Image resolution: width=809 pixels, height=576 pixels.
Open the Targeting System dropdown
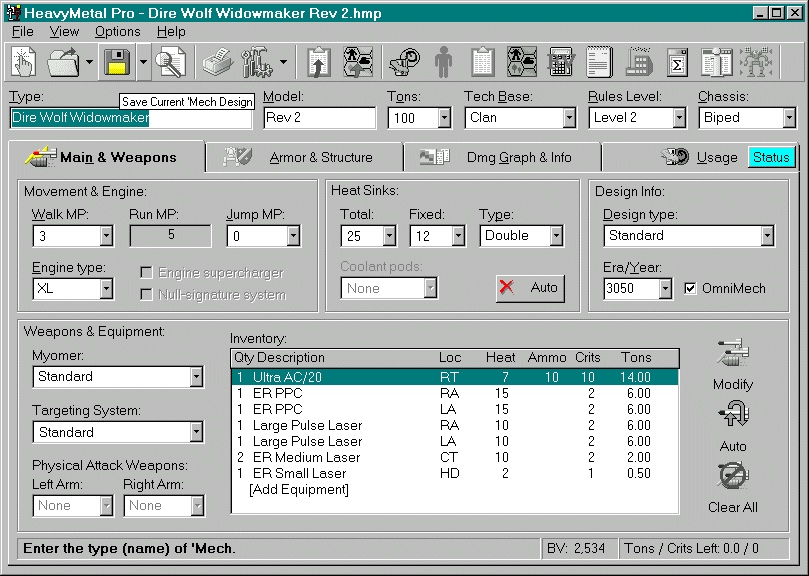[x=196, y=432]
